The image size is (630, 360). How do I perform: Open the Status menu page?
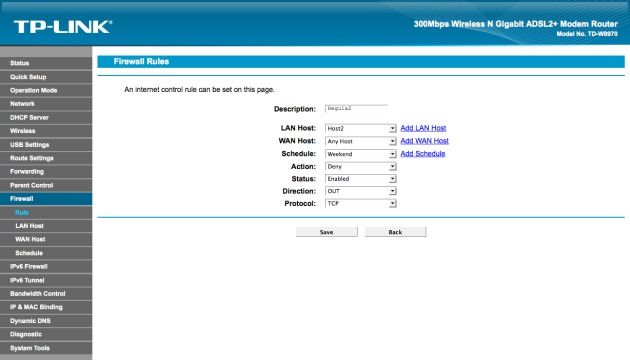(46, 63)
